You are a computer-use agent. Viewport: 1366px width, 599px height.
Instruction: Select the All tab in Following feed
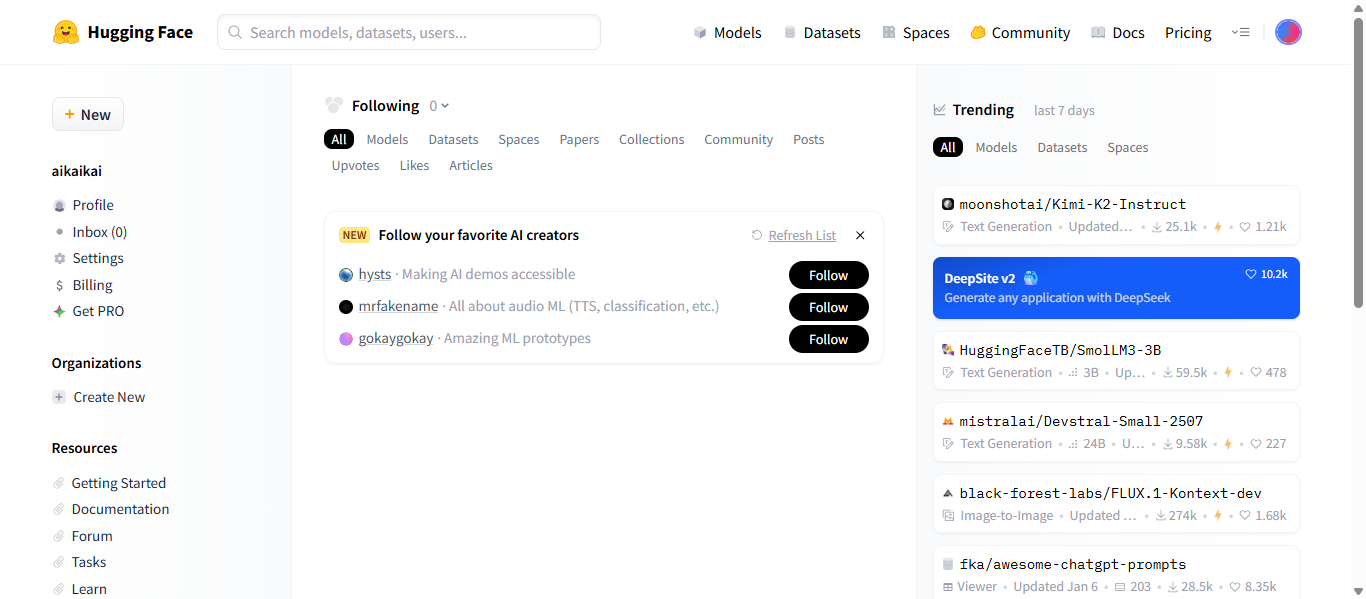(339, 139)
